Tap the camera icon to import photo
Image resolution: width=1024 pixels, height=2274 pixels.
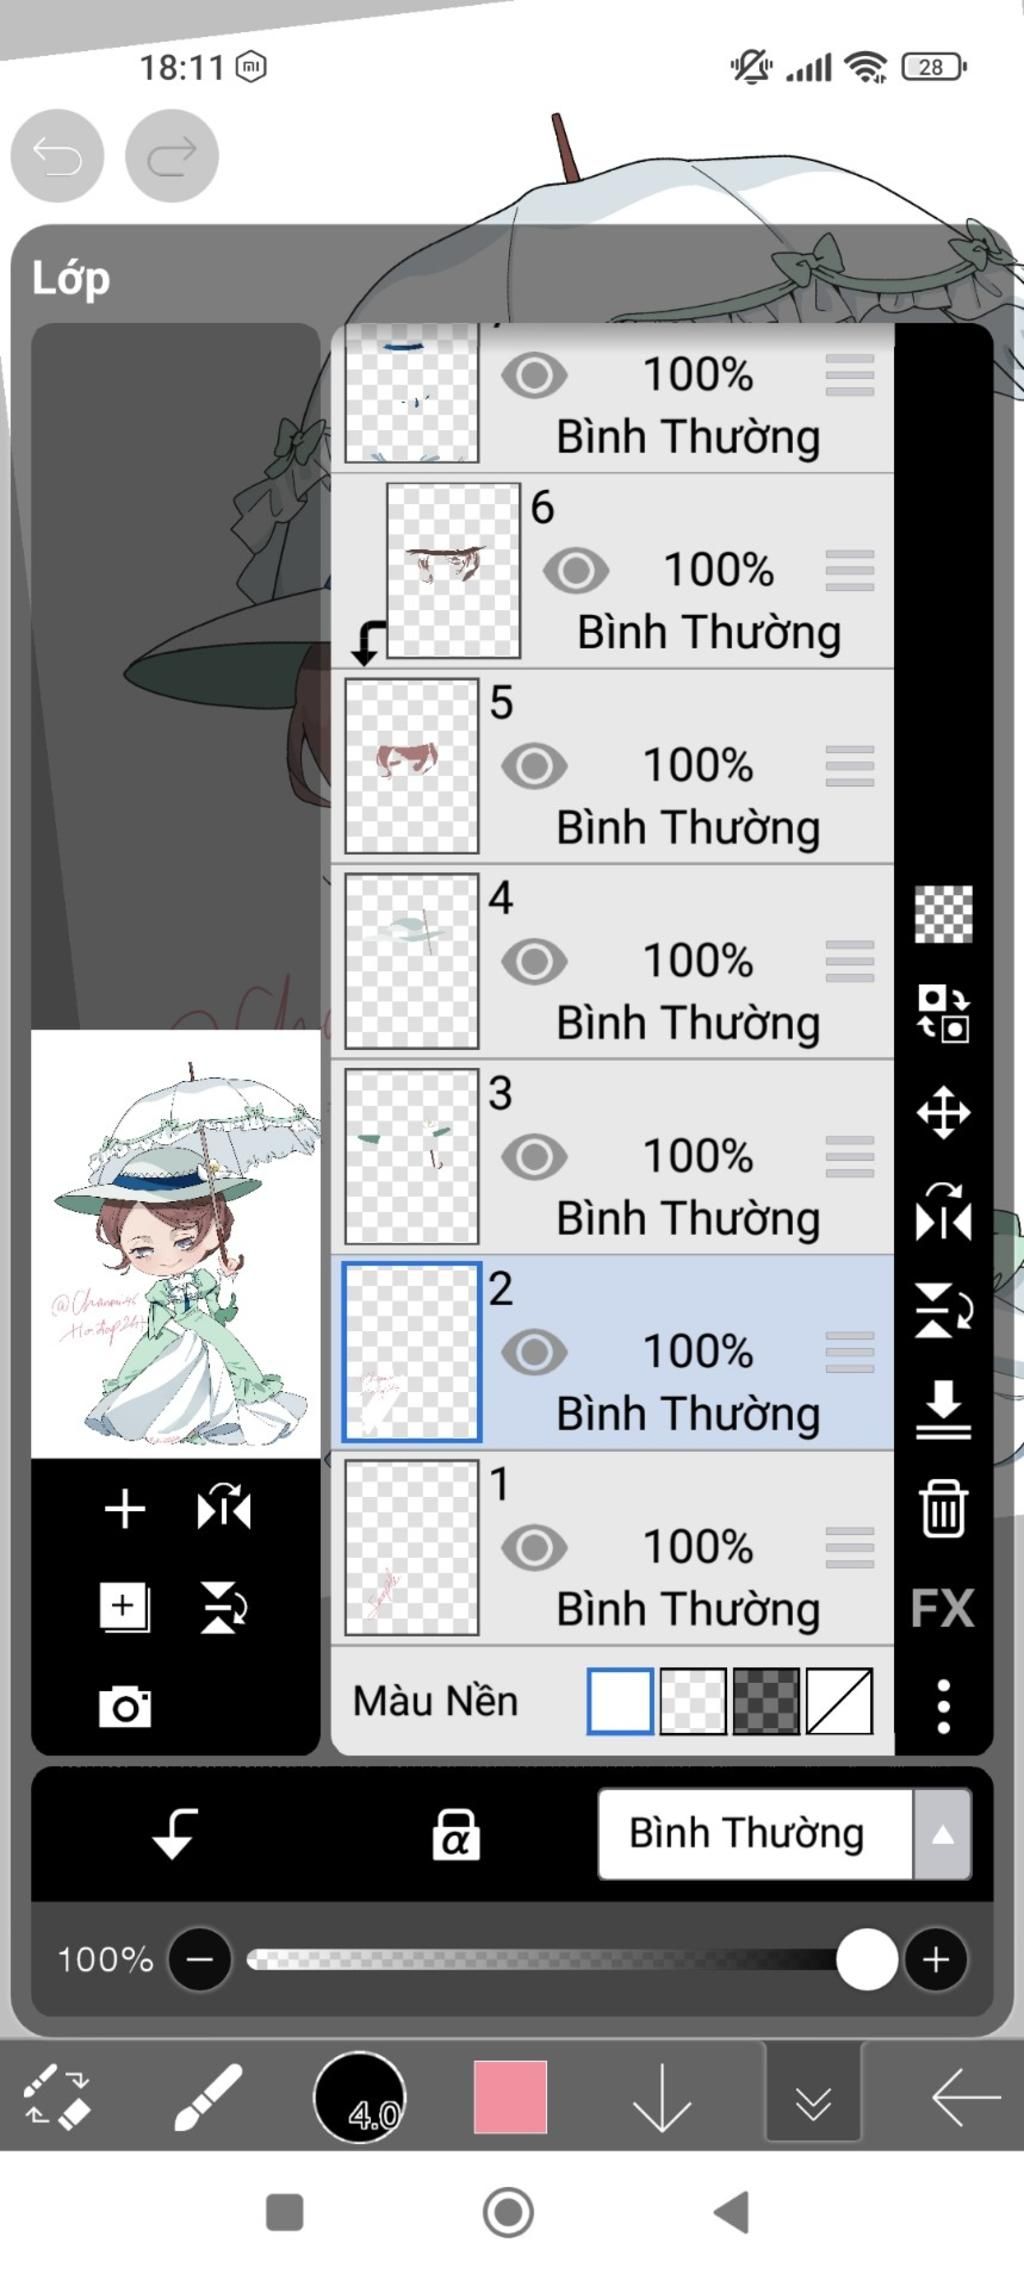click(x=125, y=1706)
